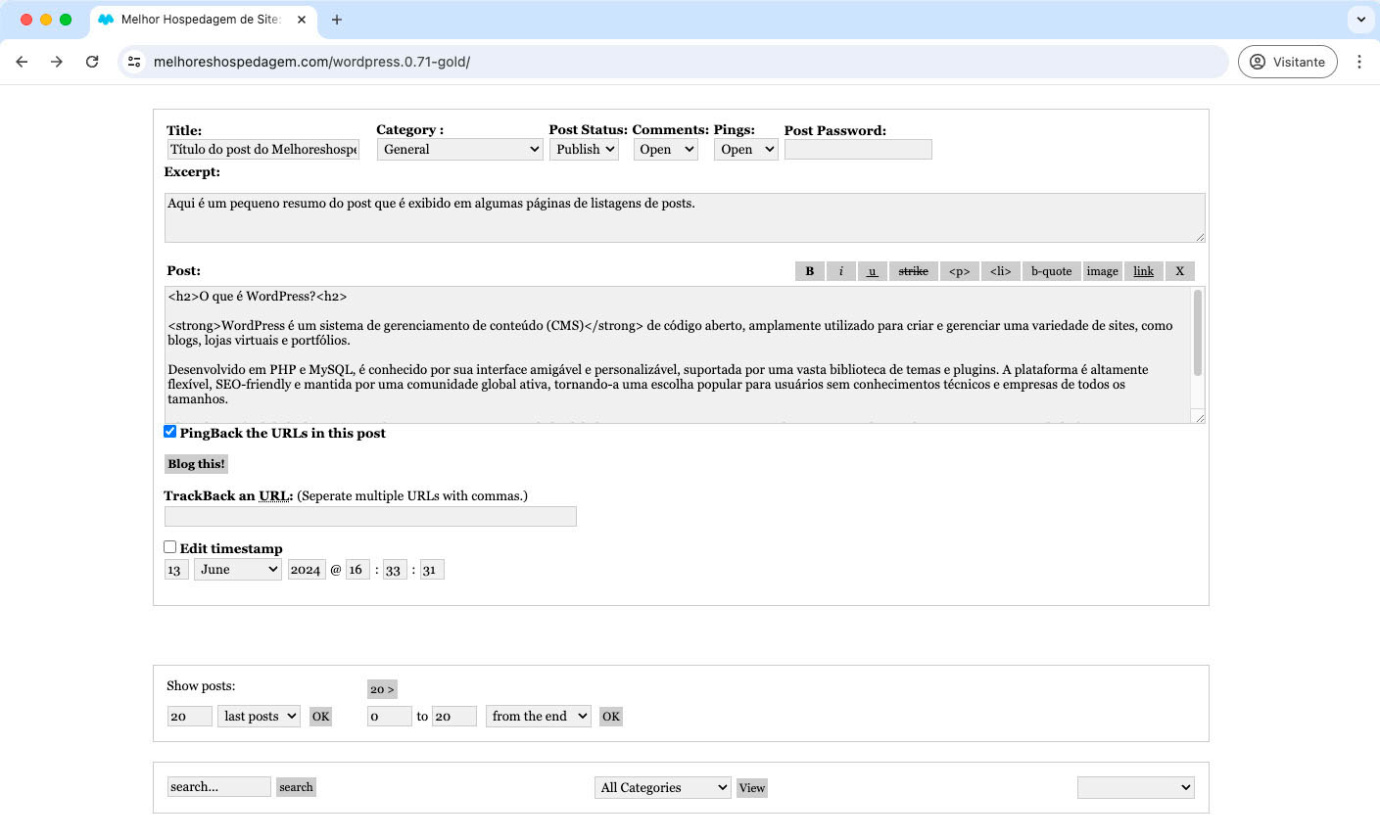Viewport: 1380px width, 840px height.
Task: Apply bold with the B button
Action: (x=810, y=271)
